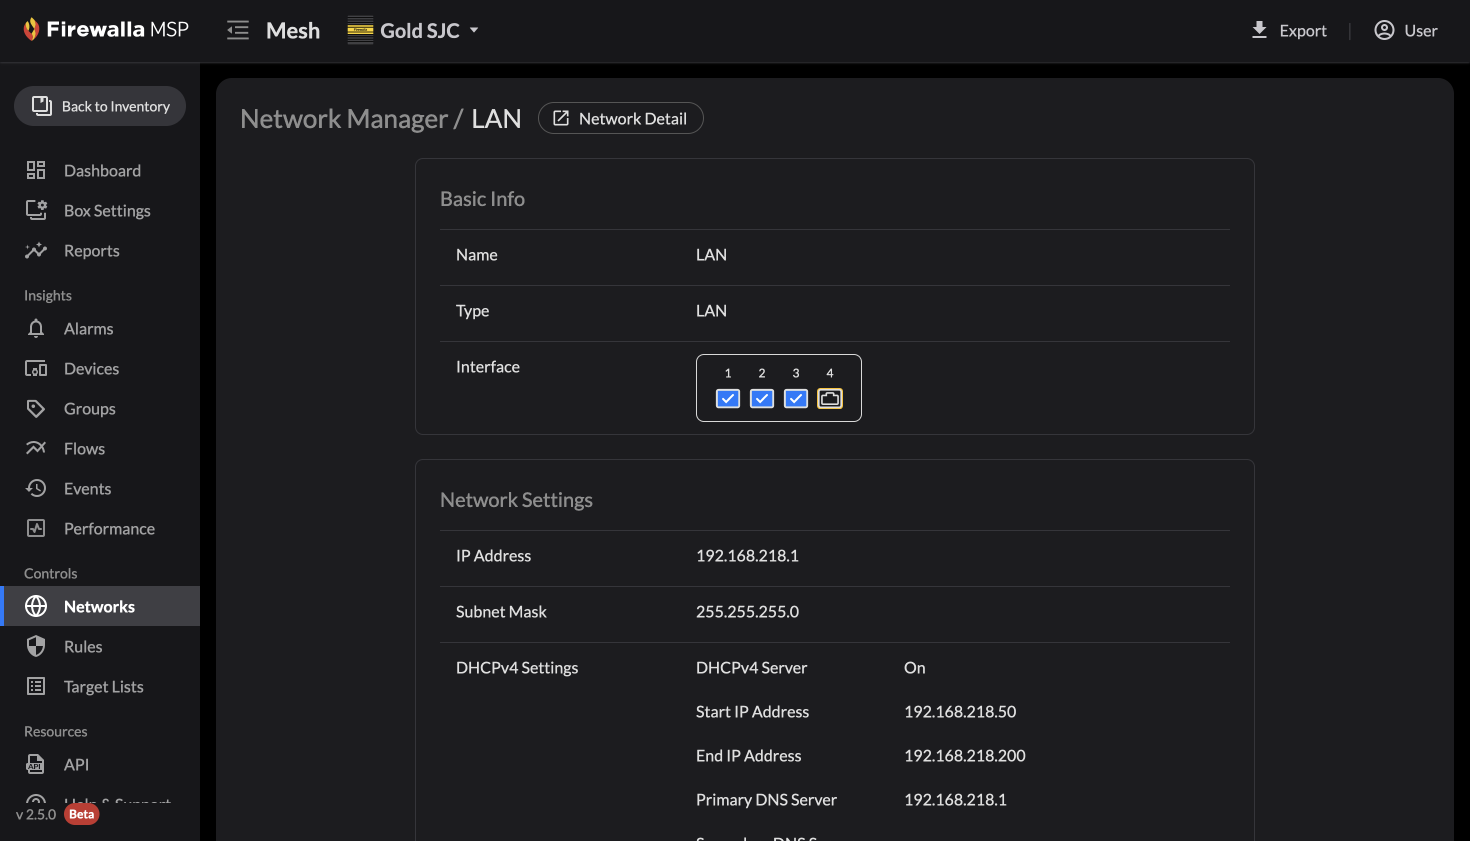Click the Beta version badge
The image size is (1470, 841).
82,814
